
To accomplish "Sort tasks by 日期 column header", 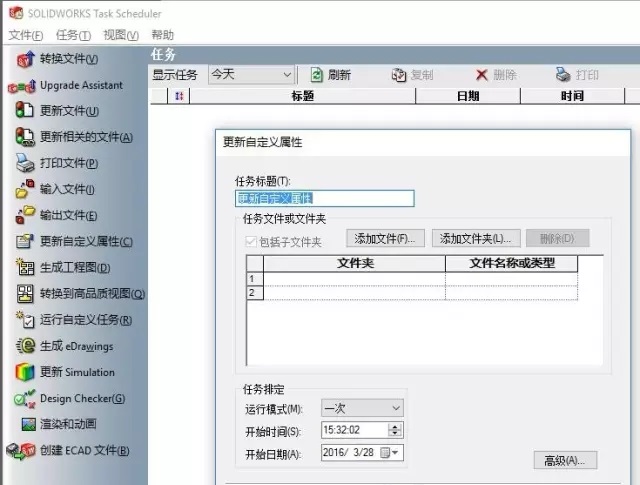I will click(468, 96).
